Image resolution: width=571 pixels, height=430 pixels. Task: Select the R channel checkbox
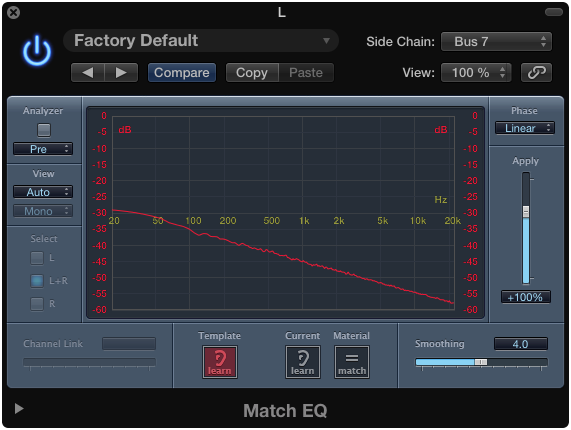coord(37,304)
